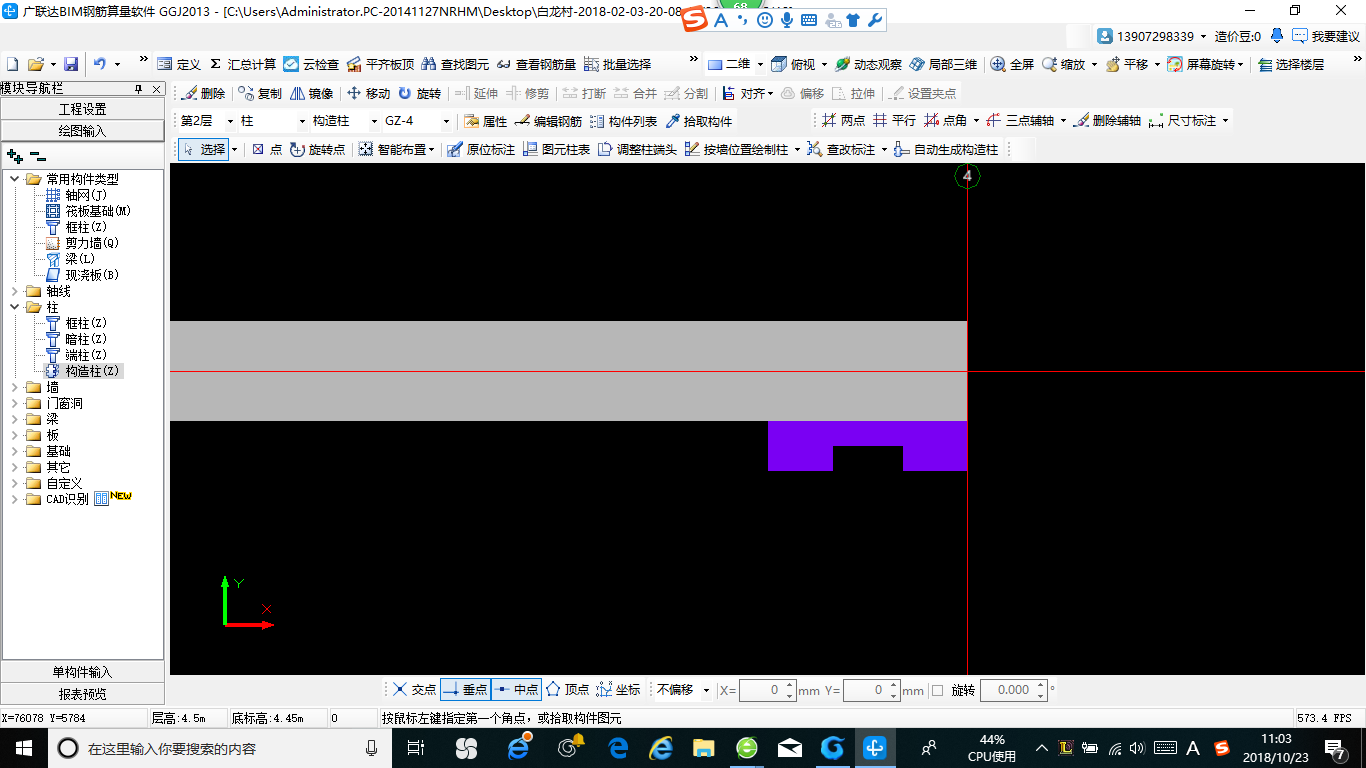This screenshot has width=1366, height=768.
Task: Expand the 门窗洞 tree folder
Action: [15, 403]
